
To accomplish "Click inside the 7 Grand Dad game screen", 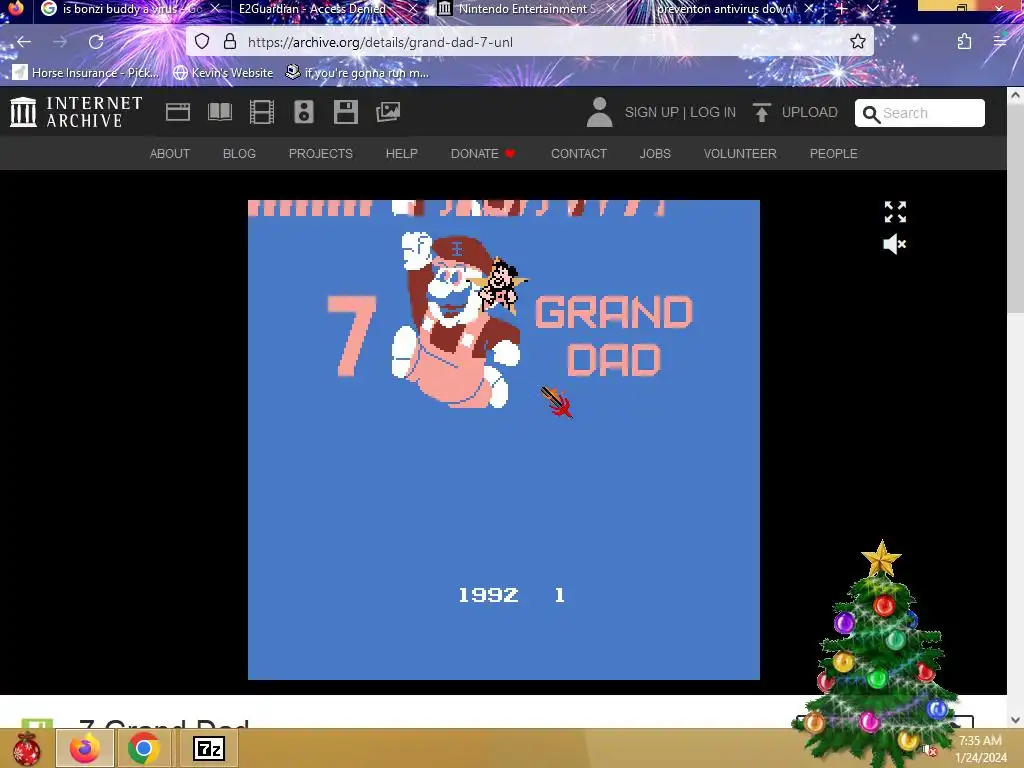I will 504,440.
